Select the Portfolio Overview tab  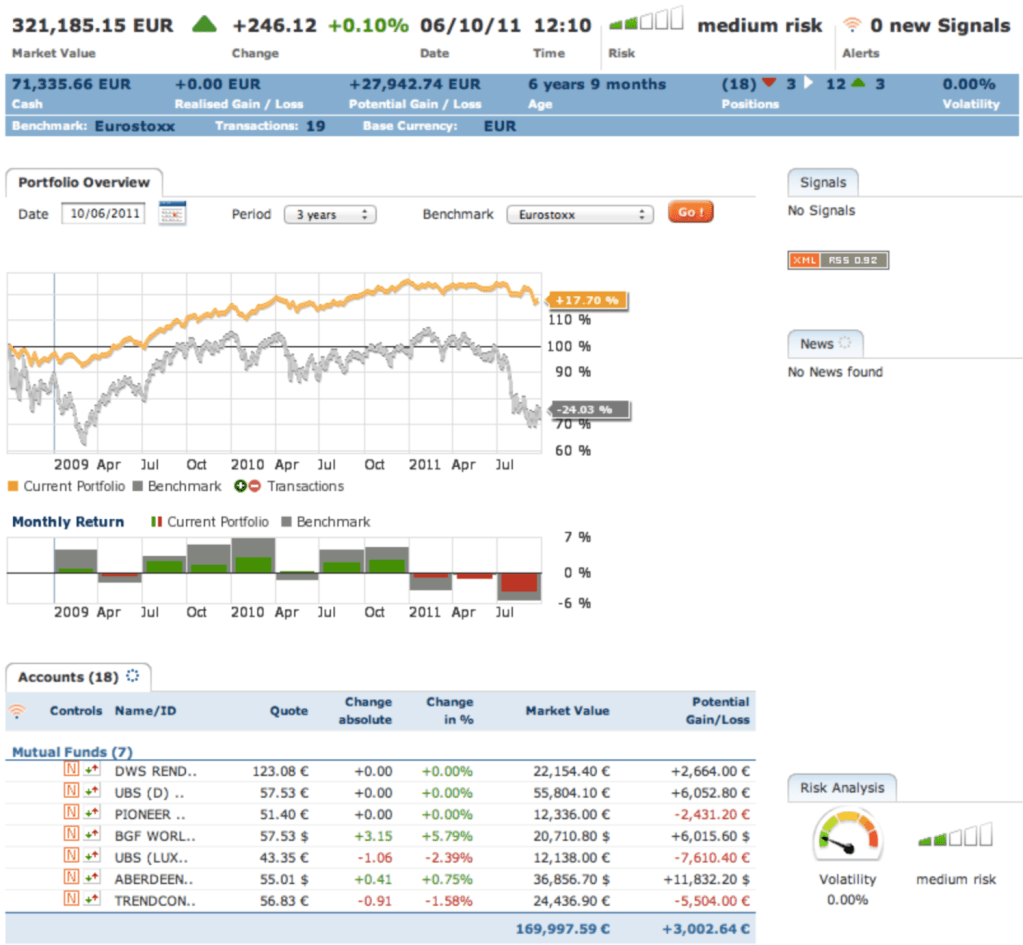point(84,182)
